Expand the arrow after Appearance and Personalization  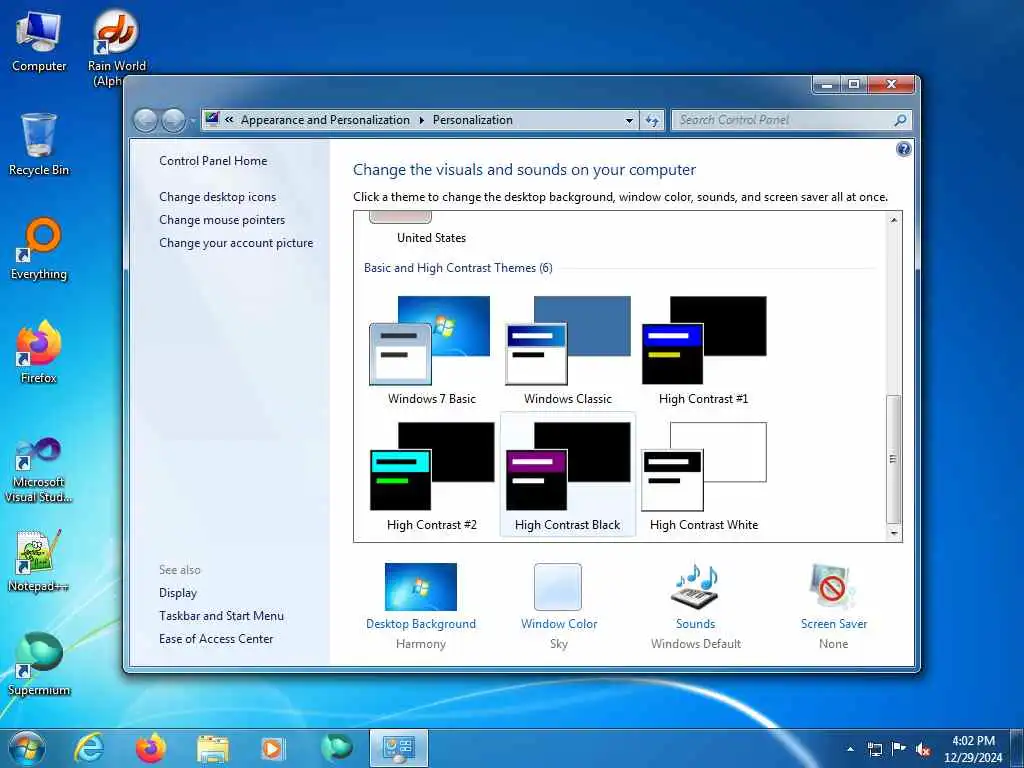[421, 120]
